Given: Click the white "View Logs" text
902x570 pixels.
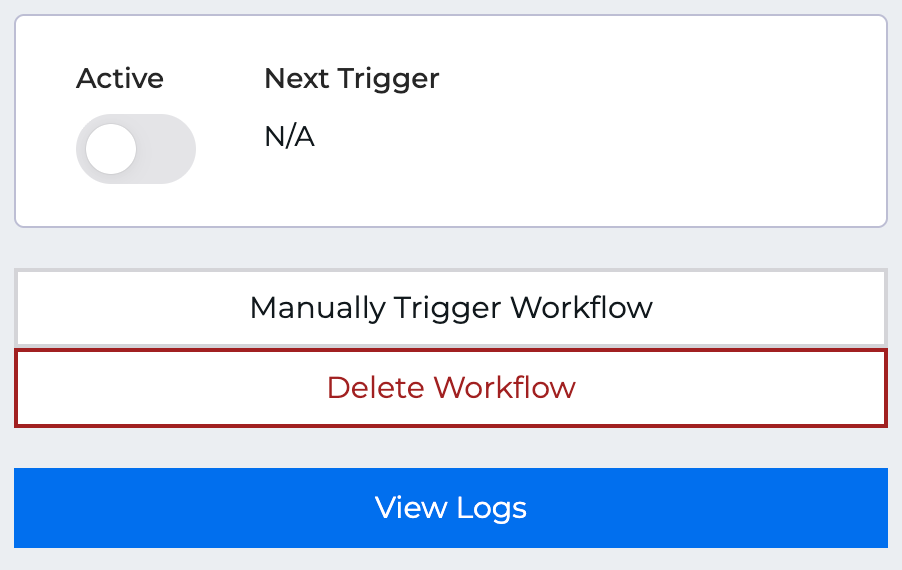Looking at the screenshot, I should point(451,508).
